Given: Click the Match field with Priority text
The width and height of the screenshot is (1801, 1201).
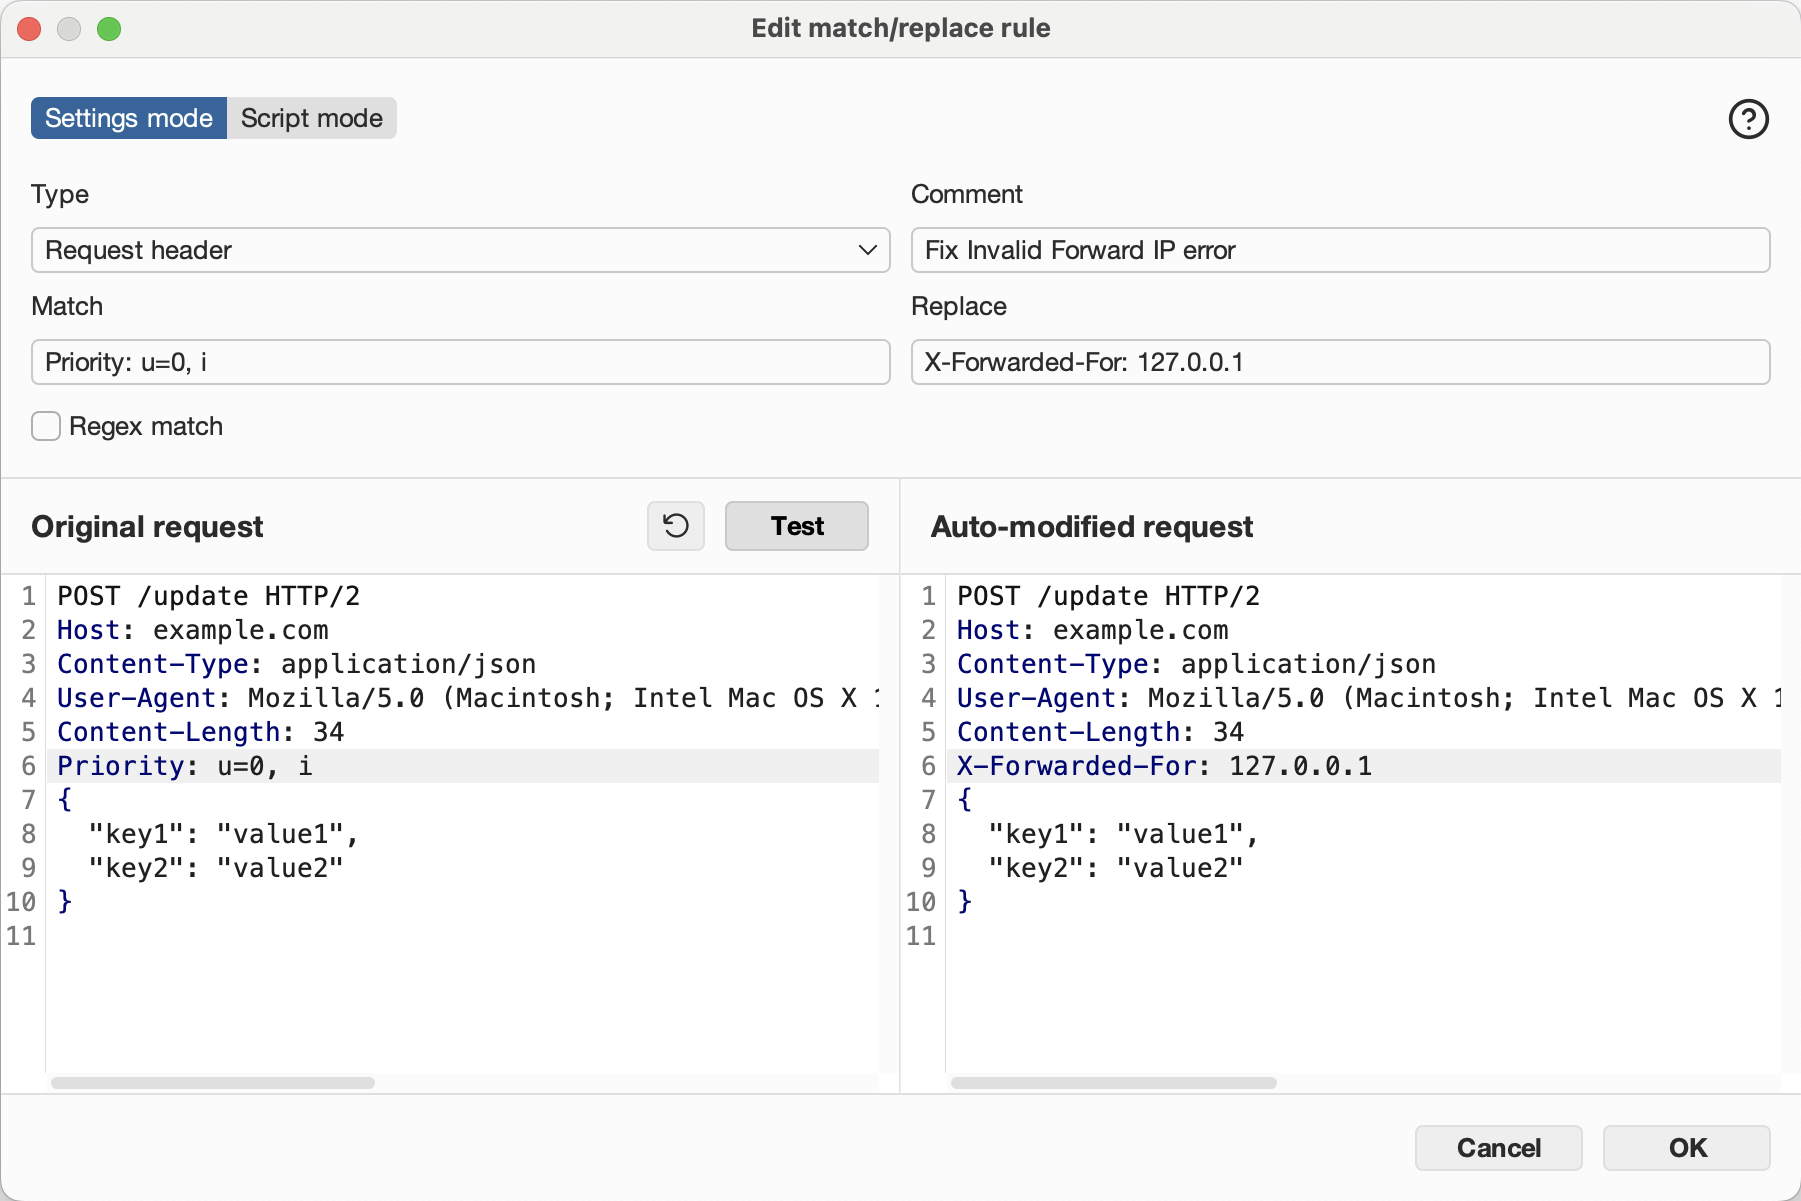Looking at the screenshot, I should 461,362.
